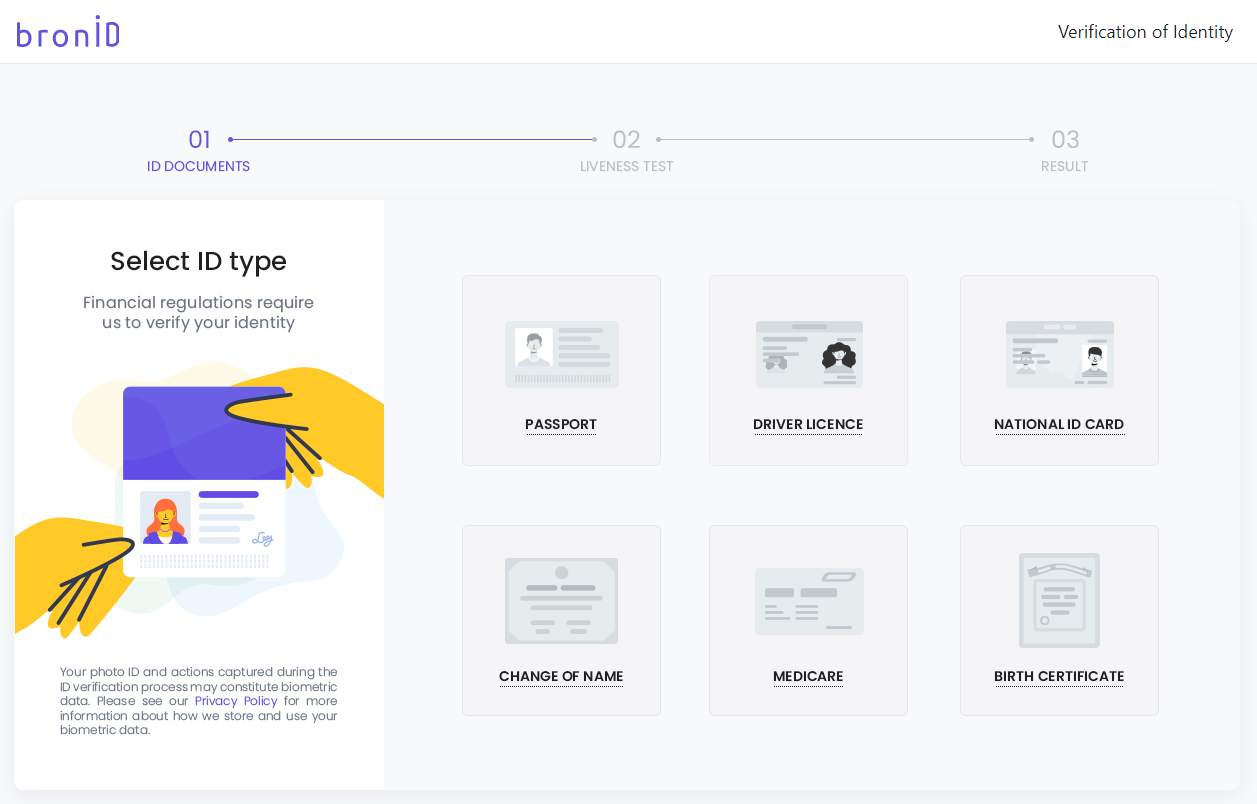Click the Verification of Identity header
This screenshot has height=804, width=1257.
pos(1145,31)
